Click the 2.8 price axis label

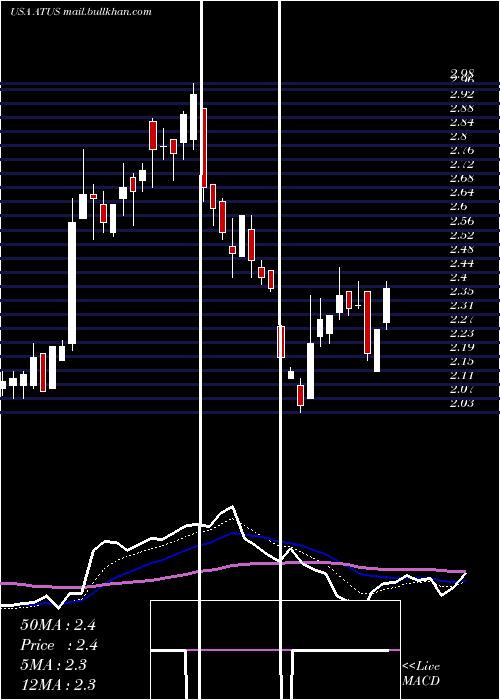[459, 136]
